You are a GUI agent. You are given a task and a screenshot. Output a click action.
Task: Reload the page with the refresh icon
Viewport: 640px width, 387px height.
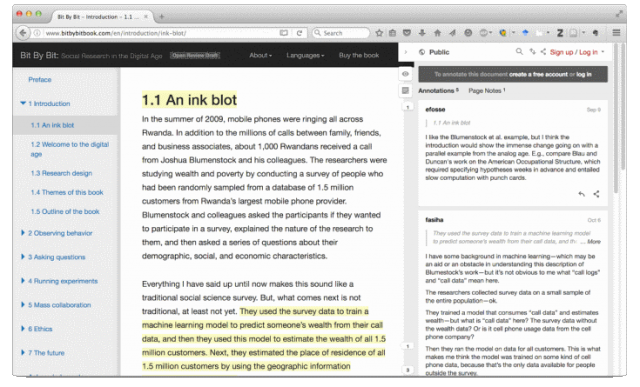point(299,33)
